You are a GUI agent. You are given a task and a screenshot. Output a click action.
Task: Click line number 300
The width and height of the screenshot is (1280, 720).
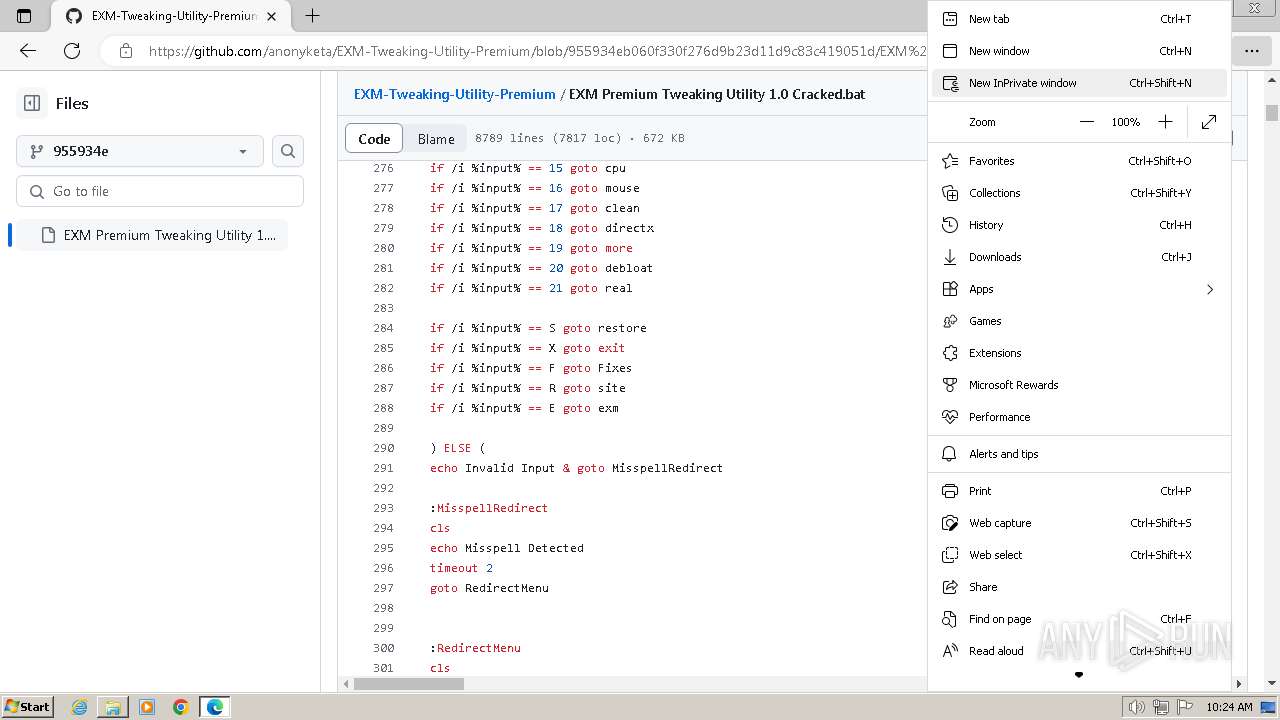[x=383, y=648]
